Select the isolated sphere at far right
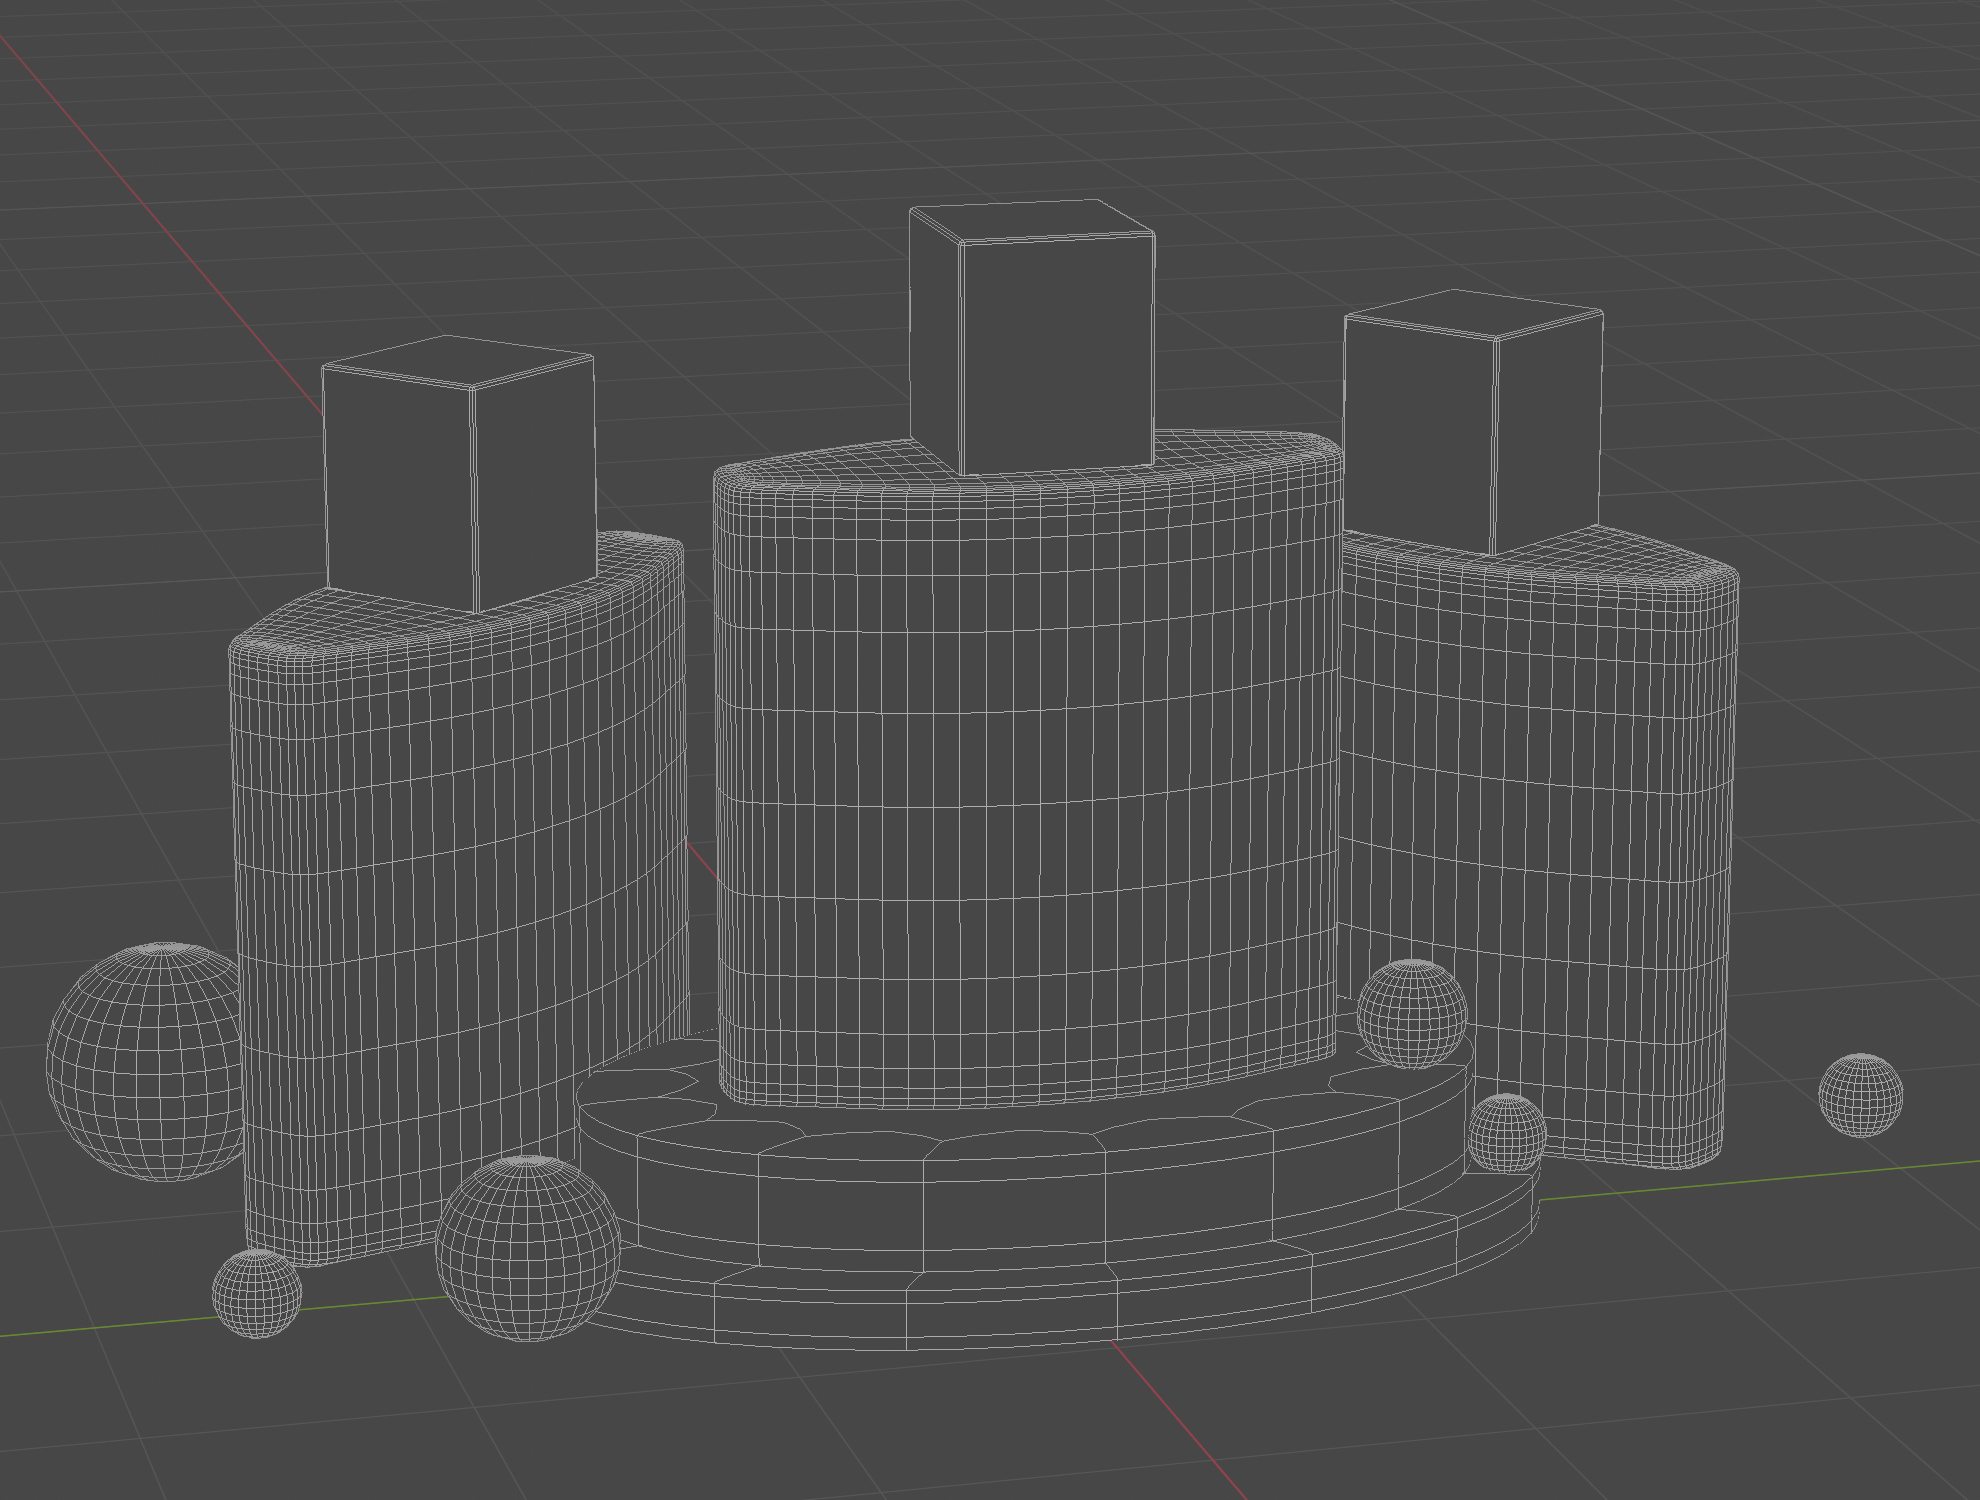1980x1500 pixels. (1860, 1095)
